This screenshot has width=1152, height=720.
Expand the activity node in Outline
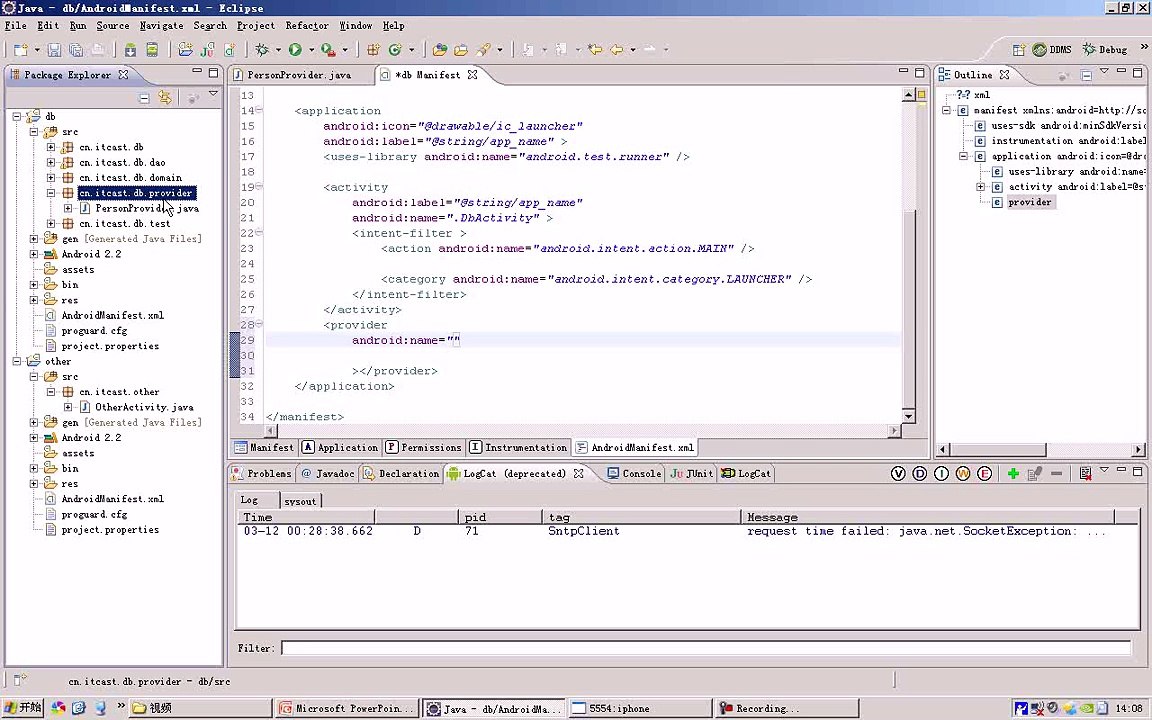[x=981, y=187]
